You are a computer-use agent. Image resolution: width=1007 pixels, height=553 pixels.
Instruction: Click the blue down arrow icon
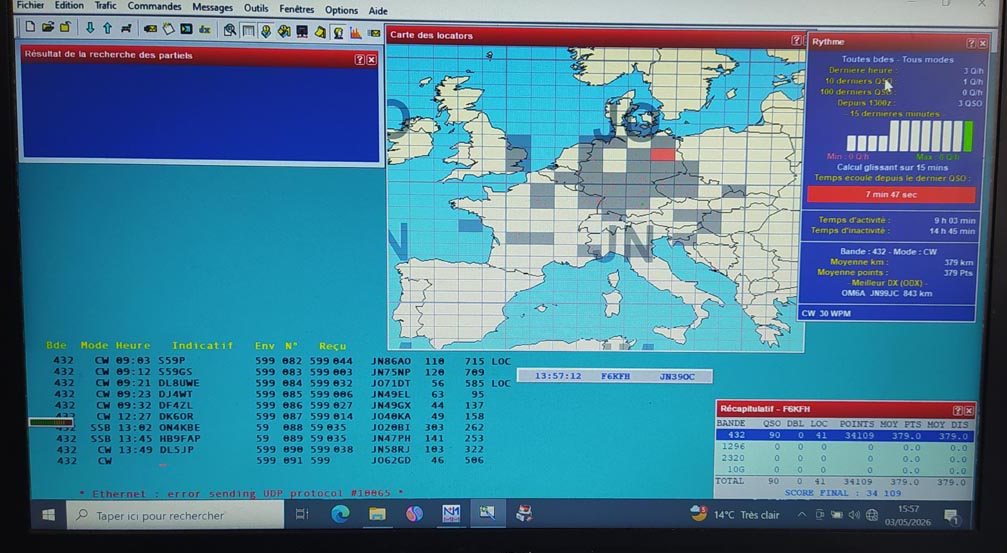tap(90, 28)
